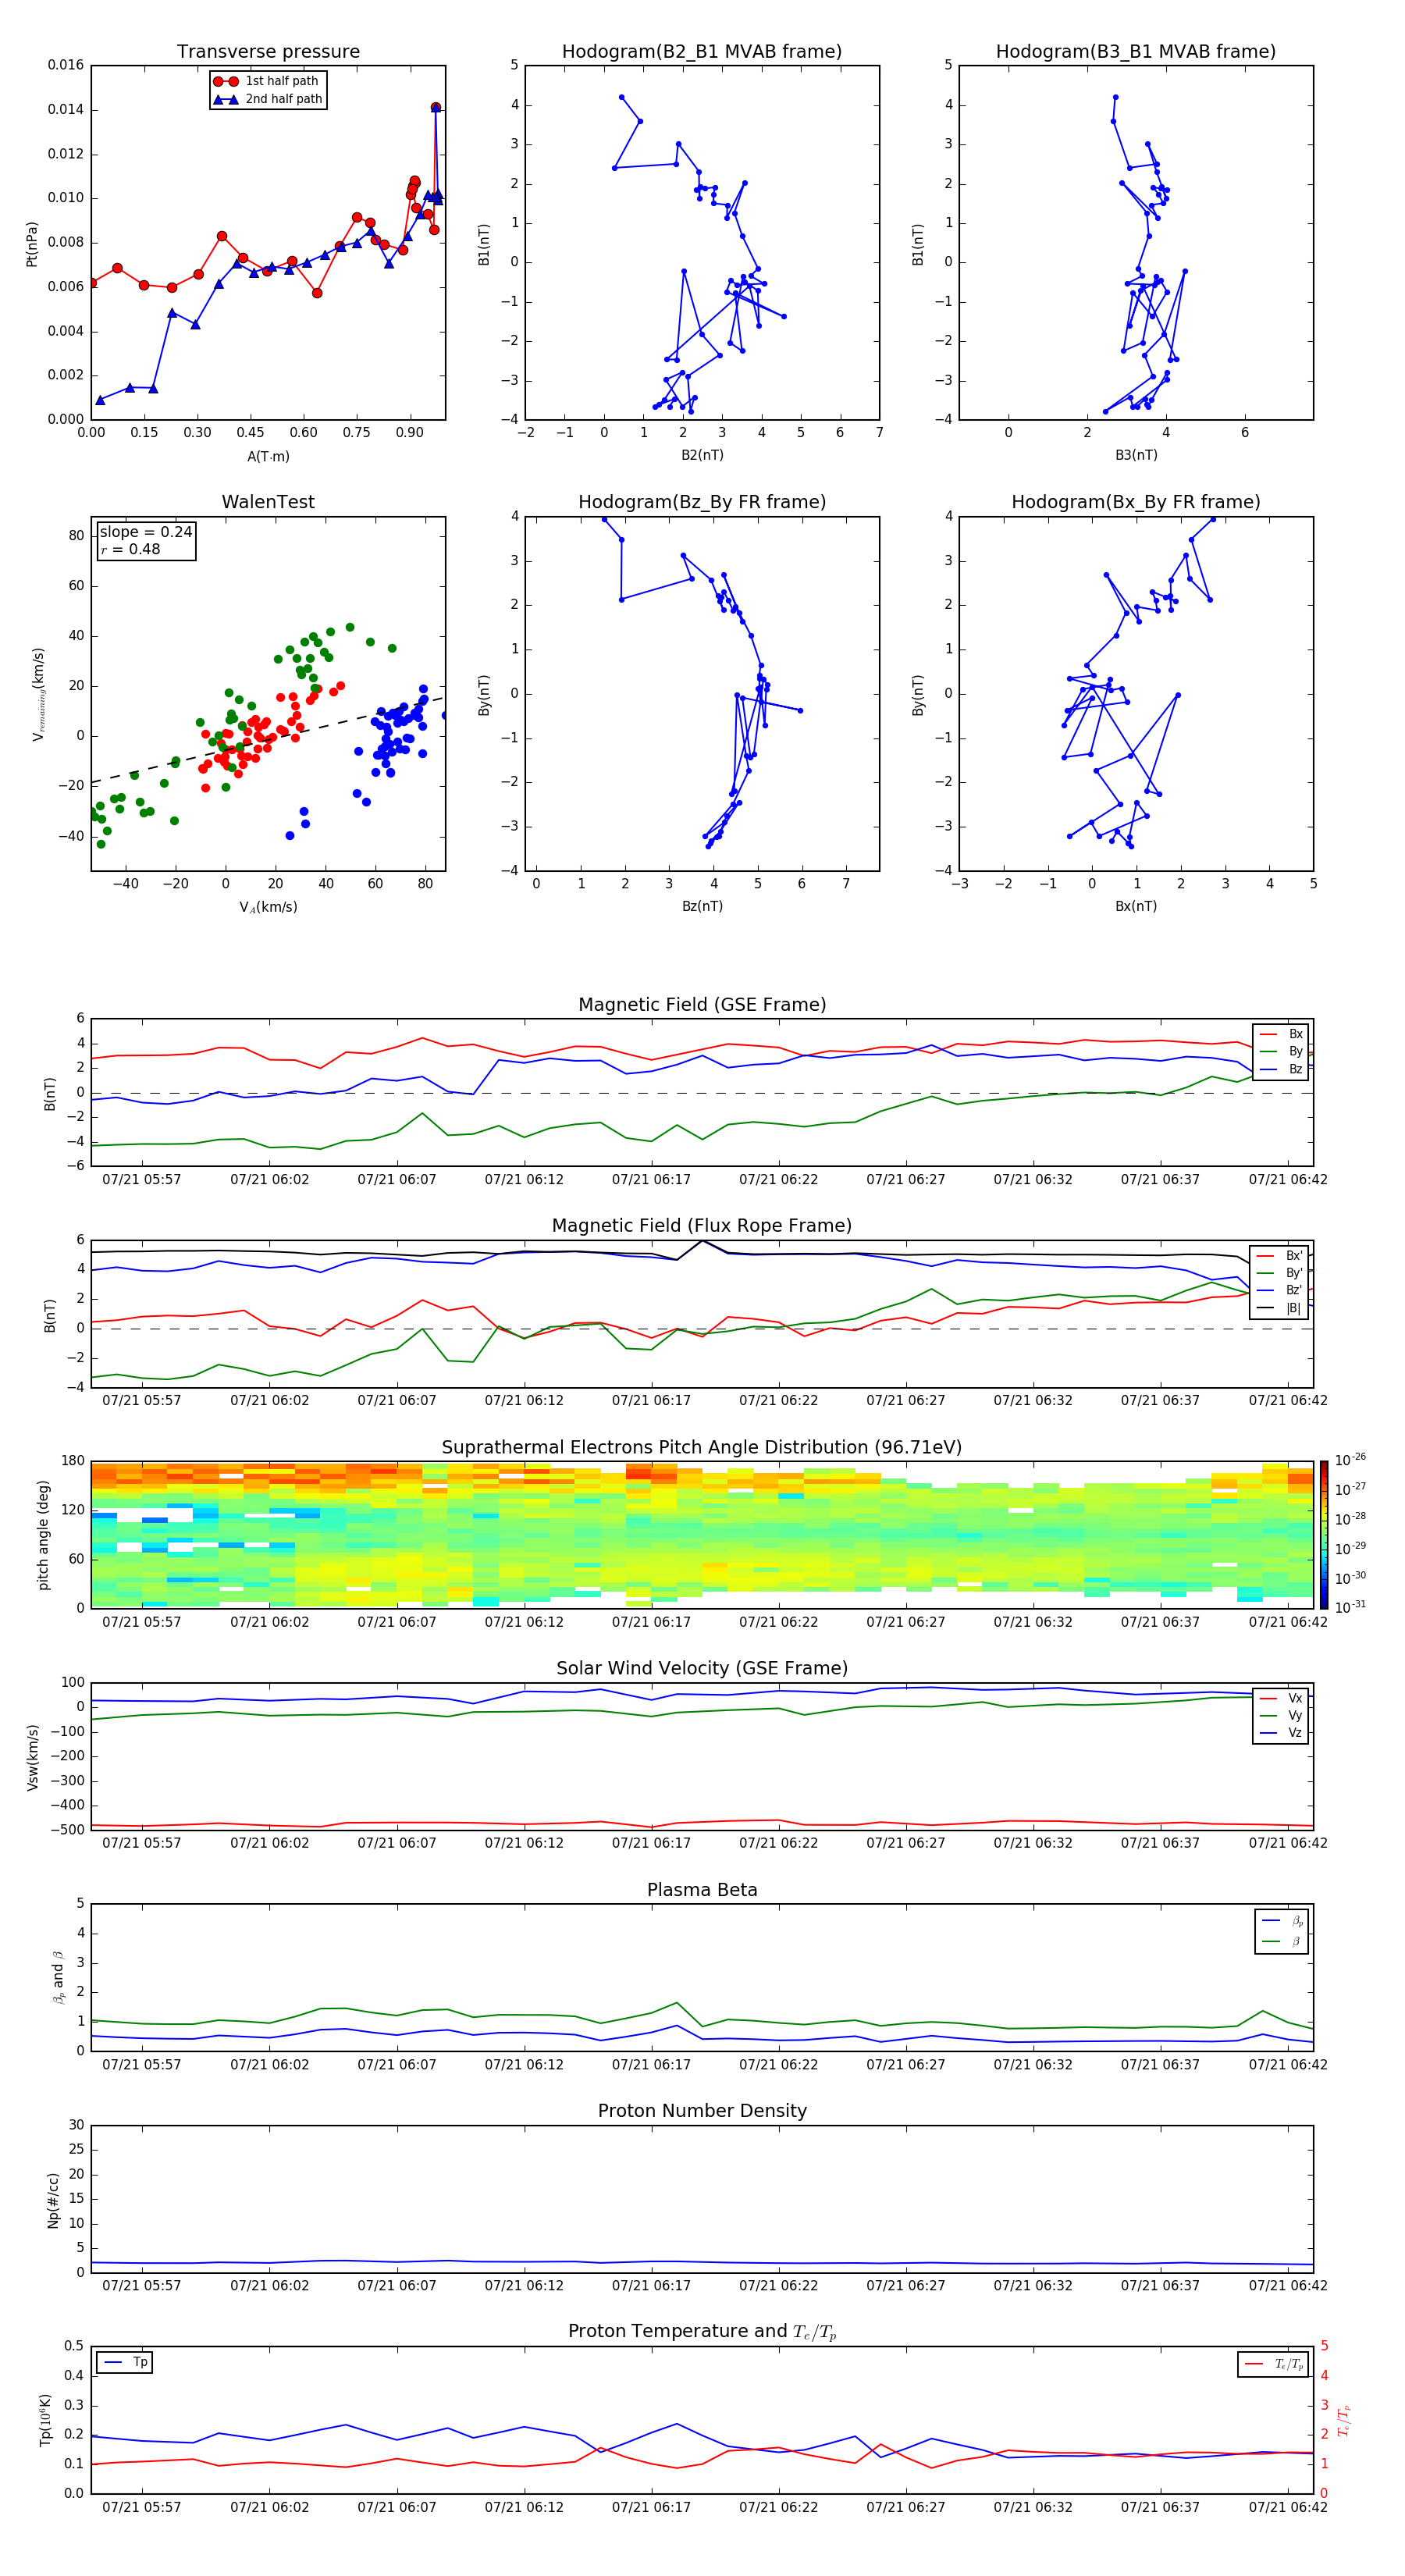Click the 'Solar Wind Velocity (GSE Frame)' title
The height and width of the screenshot is (2576, 1405).
pos(702,1669)
